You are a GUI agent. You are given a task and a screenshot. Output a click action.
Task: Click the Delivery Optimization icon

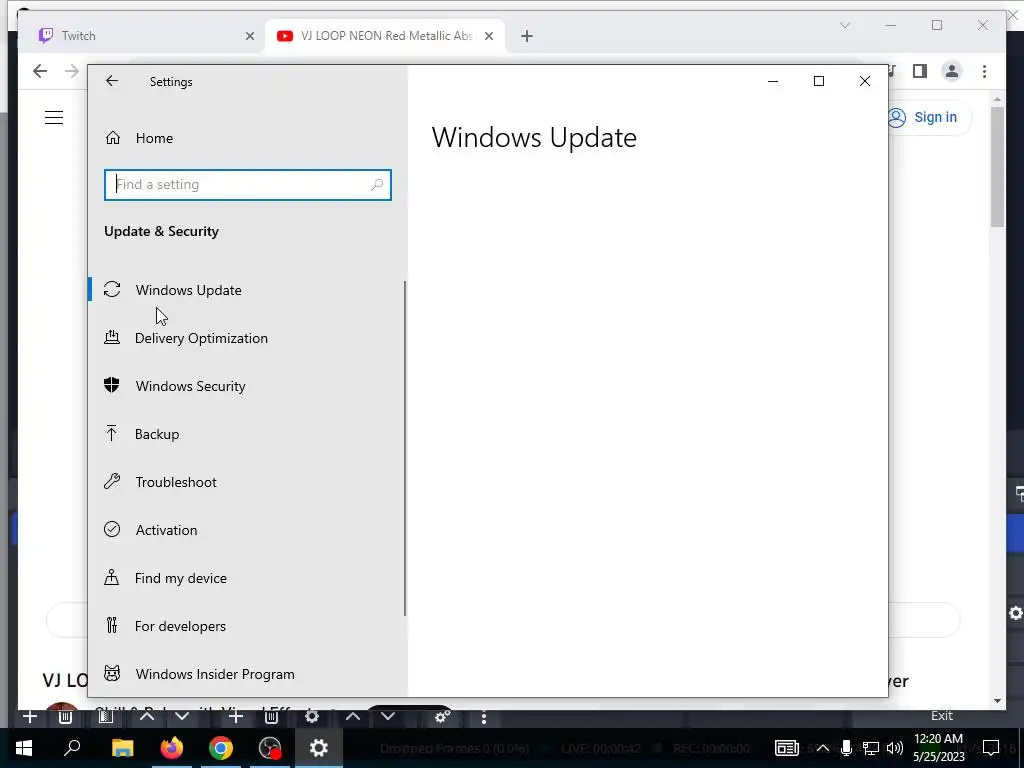[112, 338]
